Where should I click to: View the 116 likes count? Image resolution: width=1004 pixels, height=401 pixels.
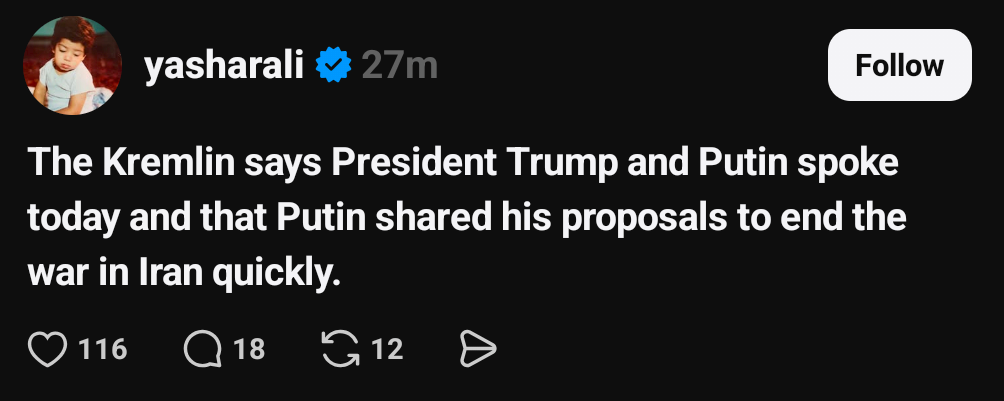102,348
